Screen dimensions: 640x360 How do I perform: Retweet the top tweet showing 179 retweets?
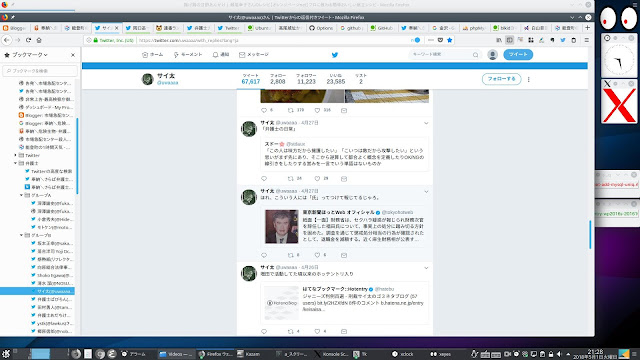click(291, 110)
